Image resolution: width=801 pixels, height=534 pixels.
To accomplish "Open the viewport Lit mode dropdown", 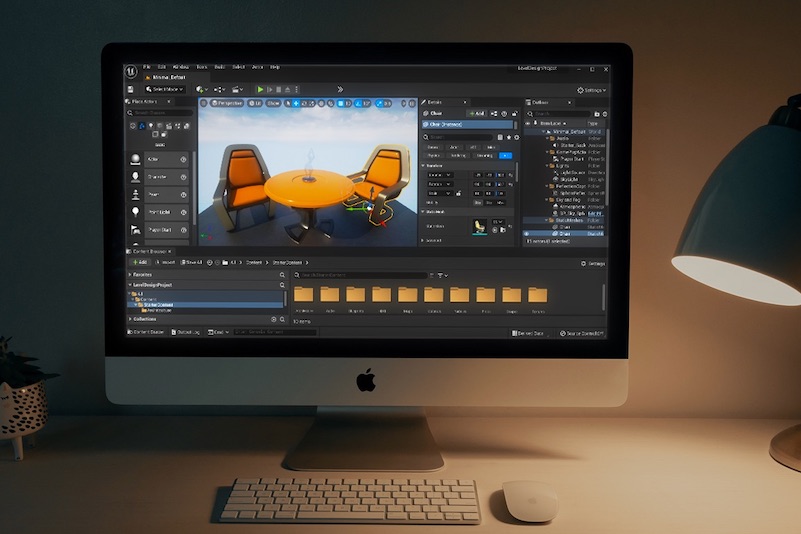I will pos(255,103).
